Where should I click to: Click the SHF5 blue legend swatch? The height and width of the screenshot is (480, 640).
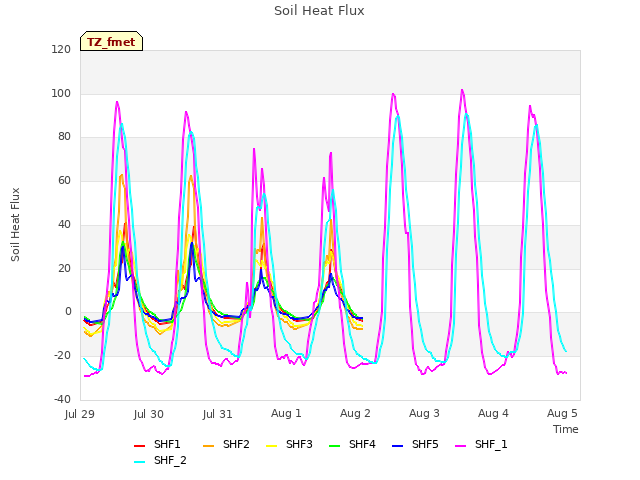pos(398,445)
